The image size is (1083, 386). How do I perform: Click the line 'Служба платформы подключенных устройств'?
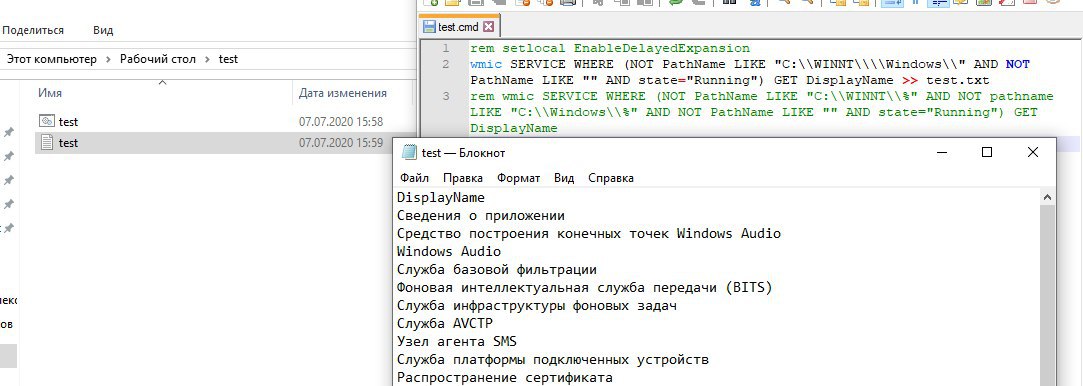click(553, 360)
